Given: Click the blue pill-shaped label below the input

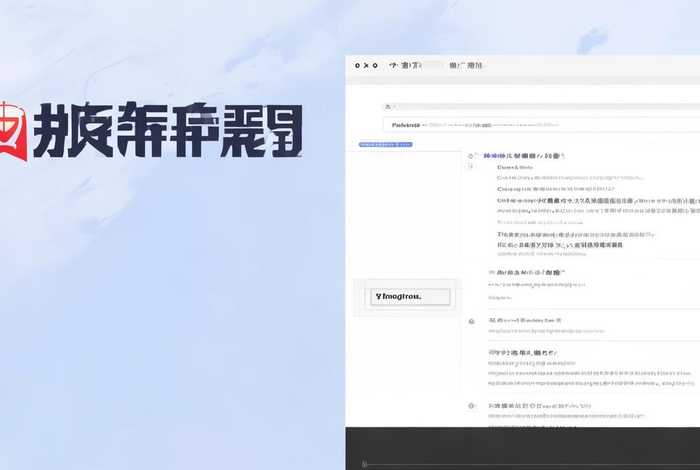Looking at the screenshot, I should (386, 144).
